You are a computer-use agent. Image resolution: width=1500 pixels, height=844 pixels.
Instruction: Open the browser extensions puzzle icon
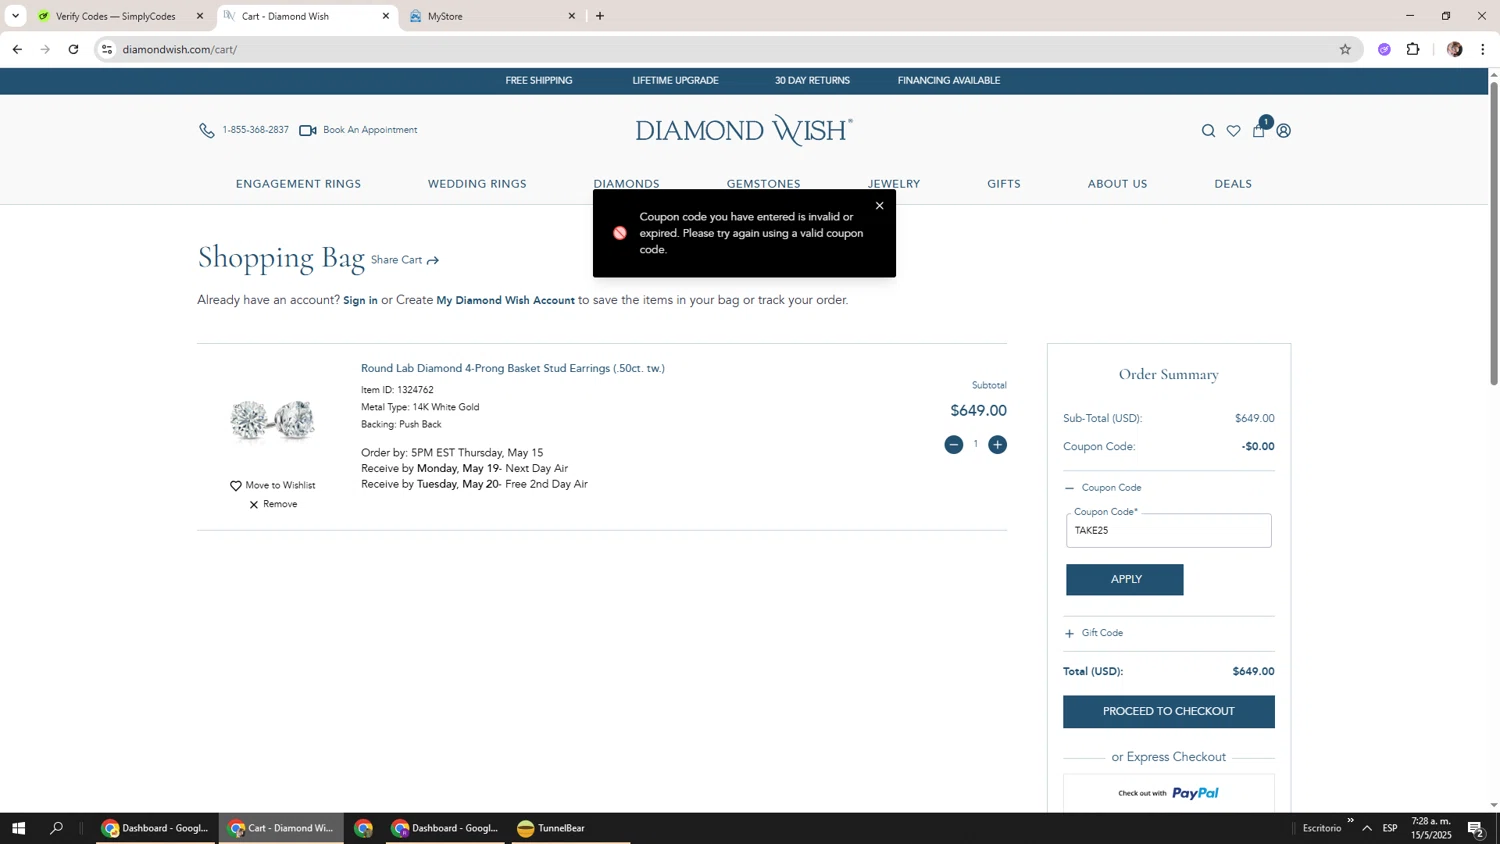(x=1413, y=49)
